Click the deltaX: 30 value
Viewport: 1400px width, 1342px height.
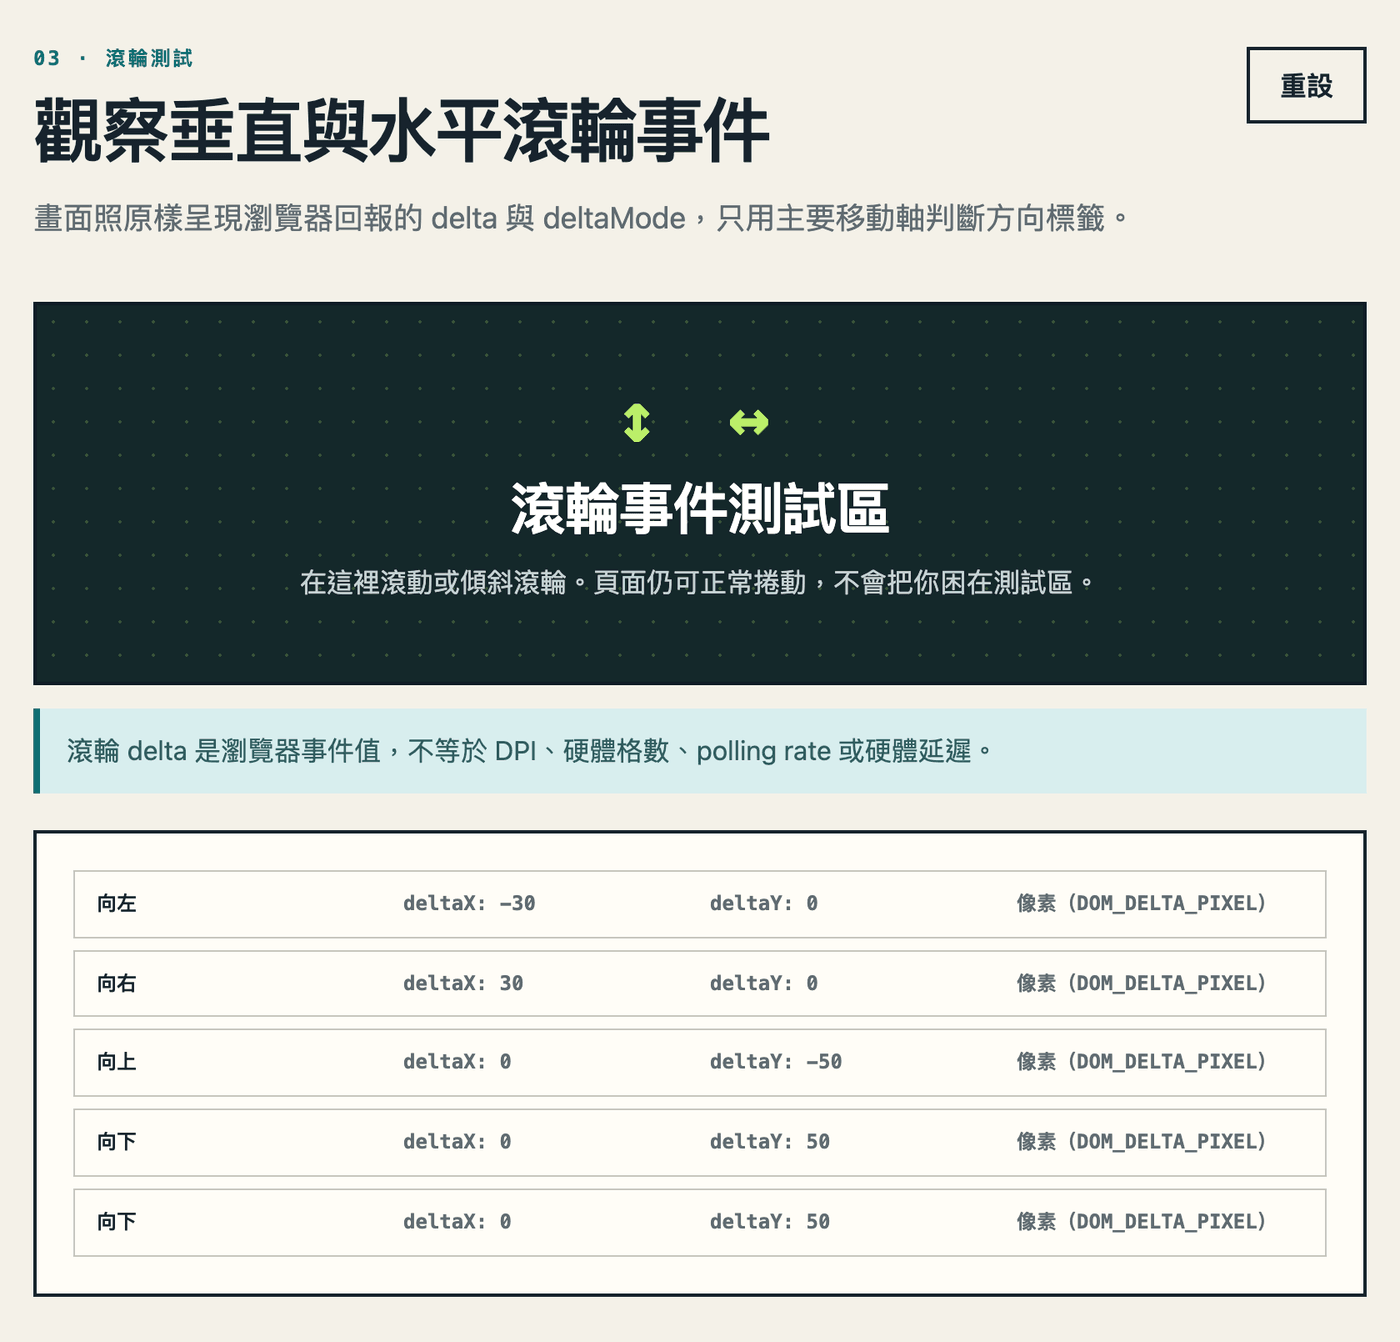(463, 984)
